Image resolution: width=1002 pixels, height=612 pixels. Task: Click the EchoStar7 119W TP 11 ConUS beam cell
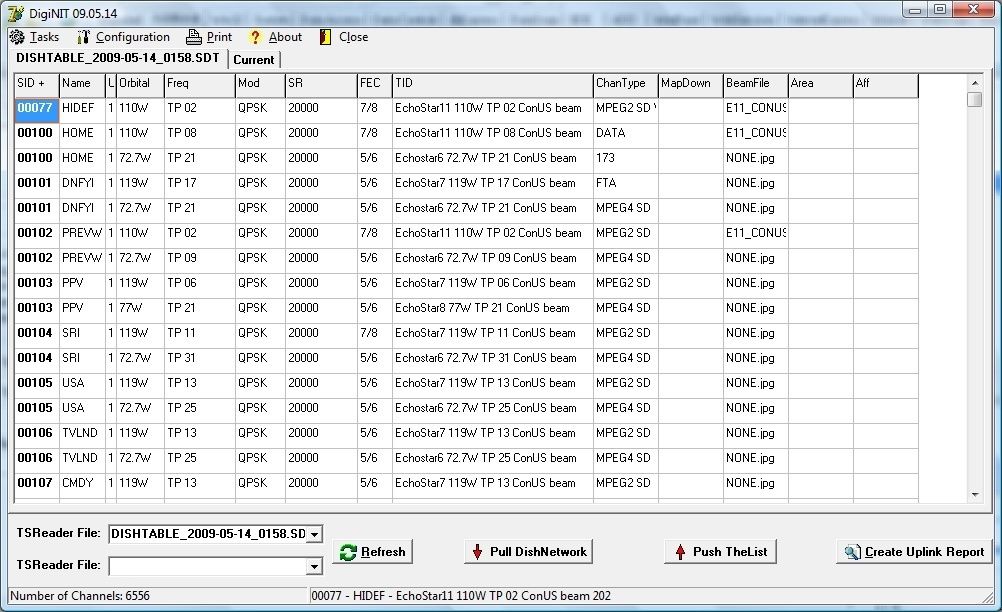[x=493, y=333]
